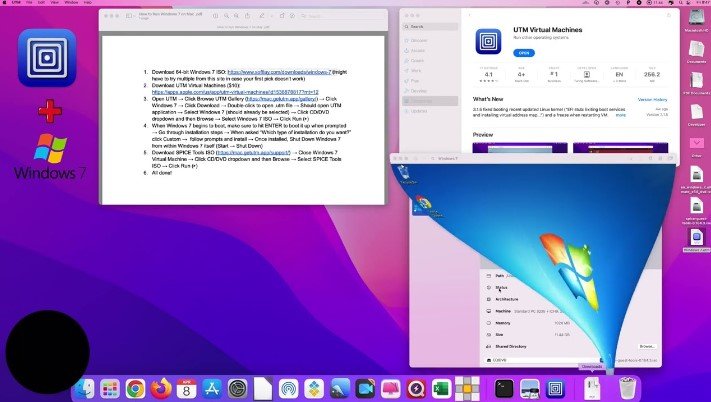Open the AirDrop-style circular icon in Dock
The height and width of the screenshot is (402, 711).
(288, 389)
